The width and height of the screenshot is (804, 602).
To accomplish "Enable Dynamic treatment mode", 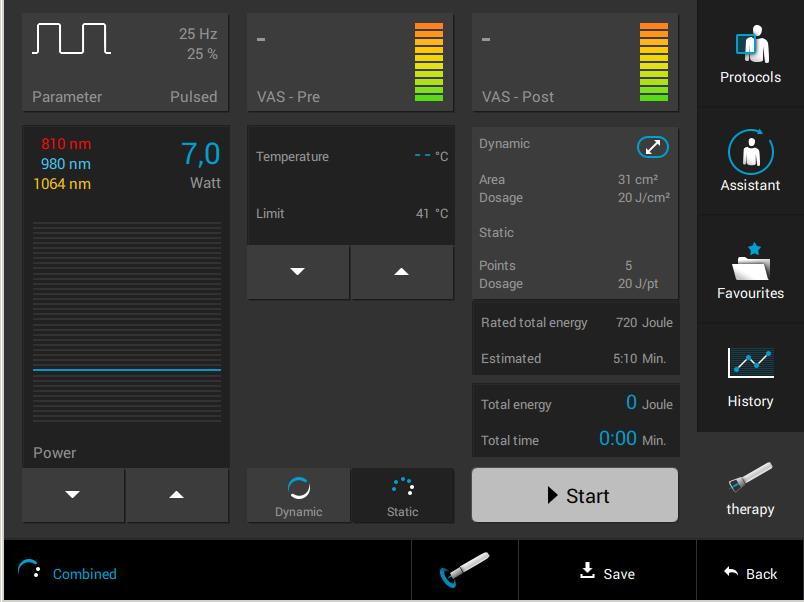I will [298, 493].
